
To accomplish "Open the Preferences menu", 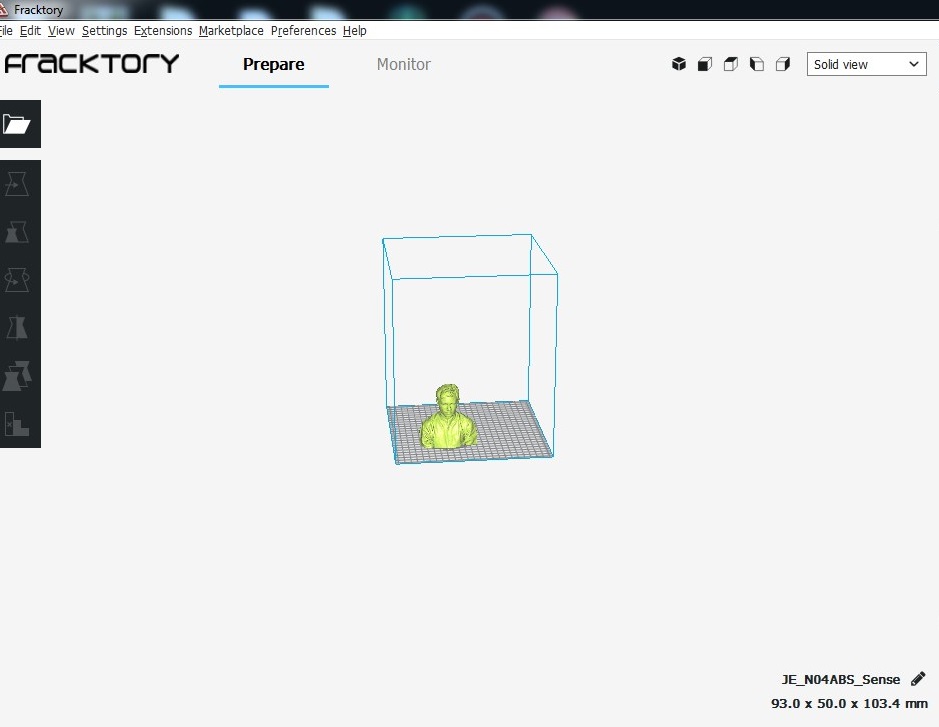I will (304, 31).
